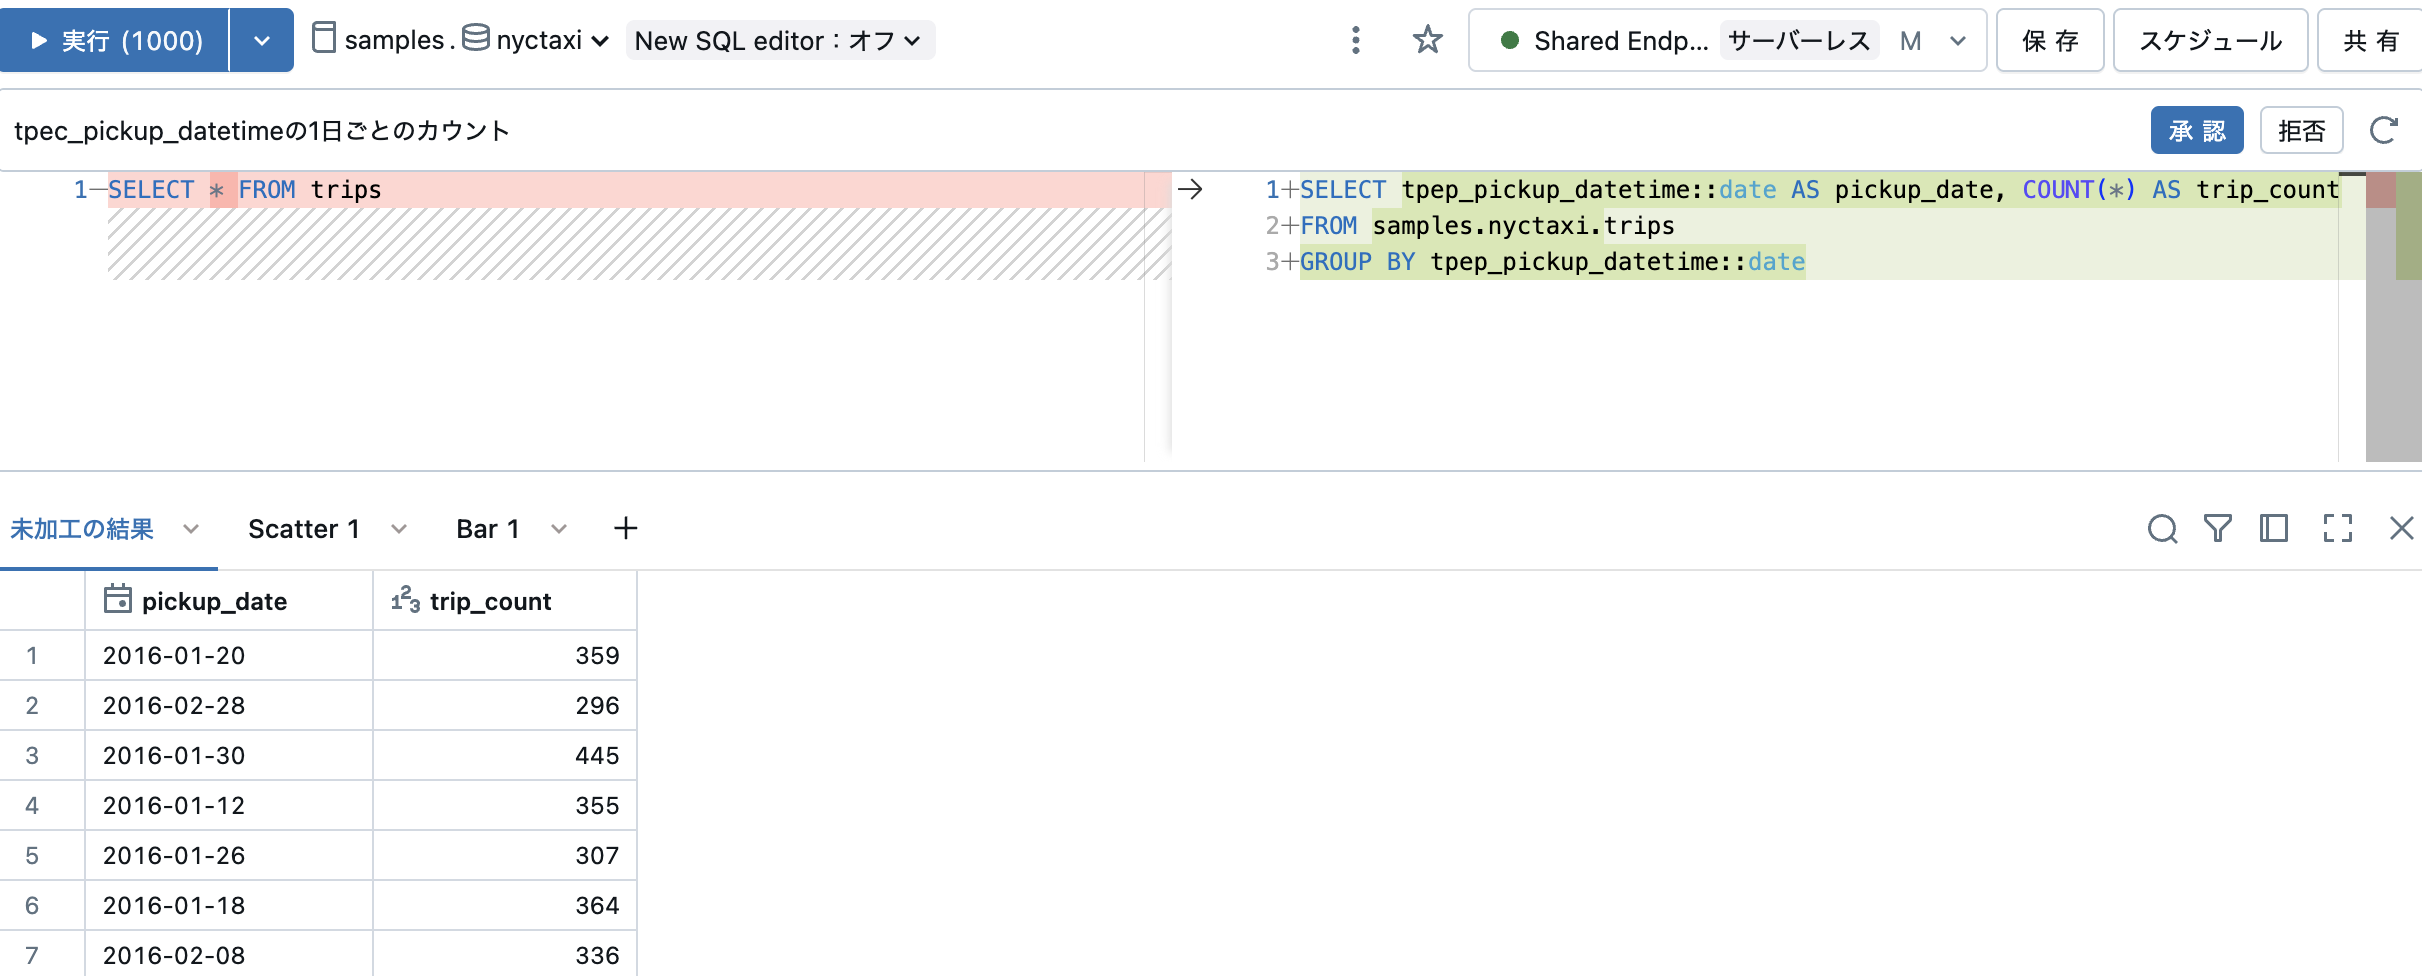Open the Scatter 1 chart options chevron
This screenshot has width=2422, height=976.
(399, 529)
